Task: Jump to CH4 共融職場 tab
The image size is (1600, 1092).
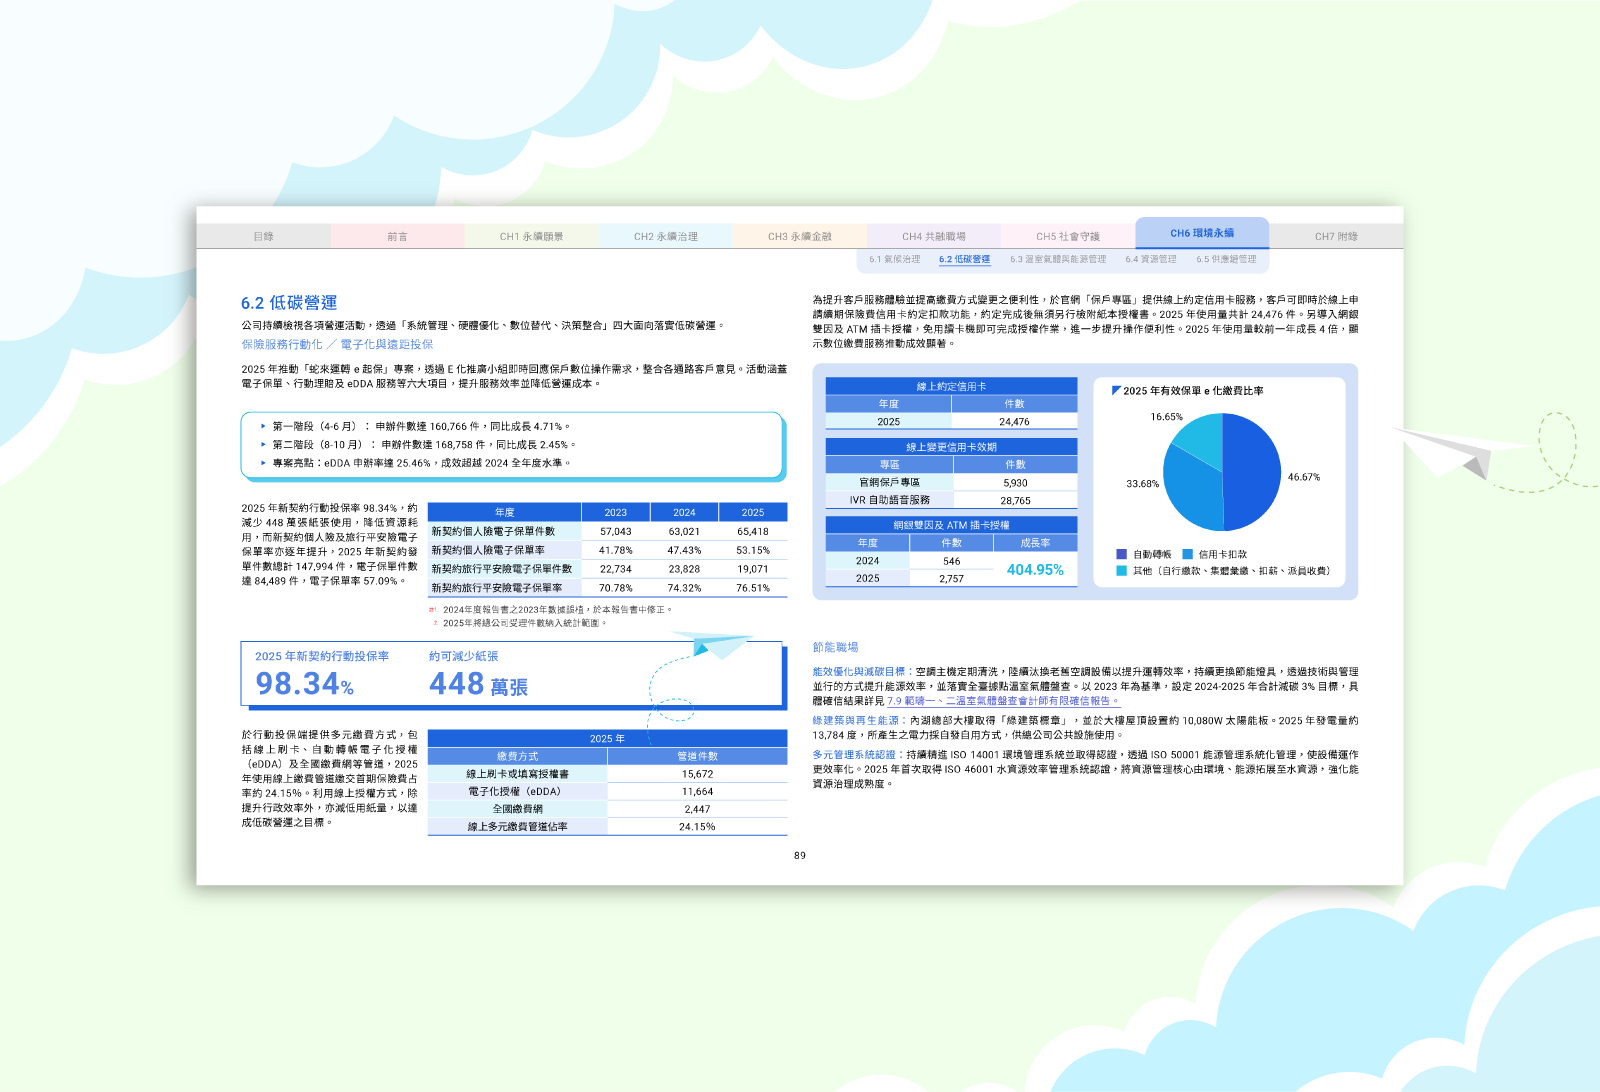Action: [x=933, y=237]
